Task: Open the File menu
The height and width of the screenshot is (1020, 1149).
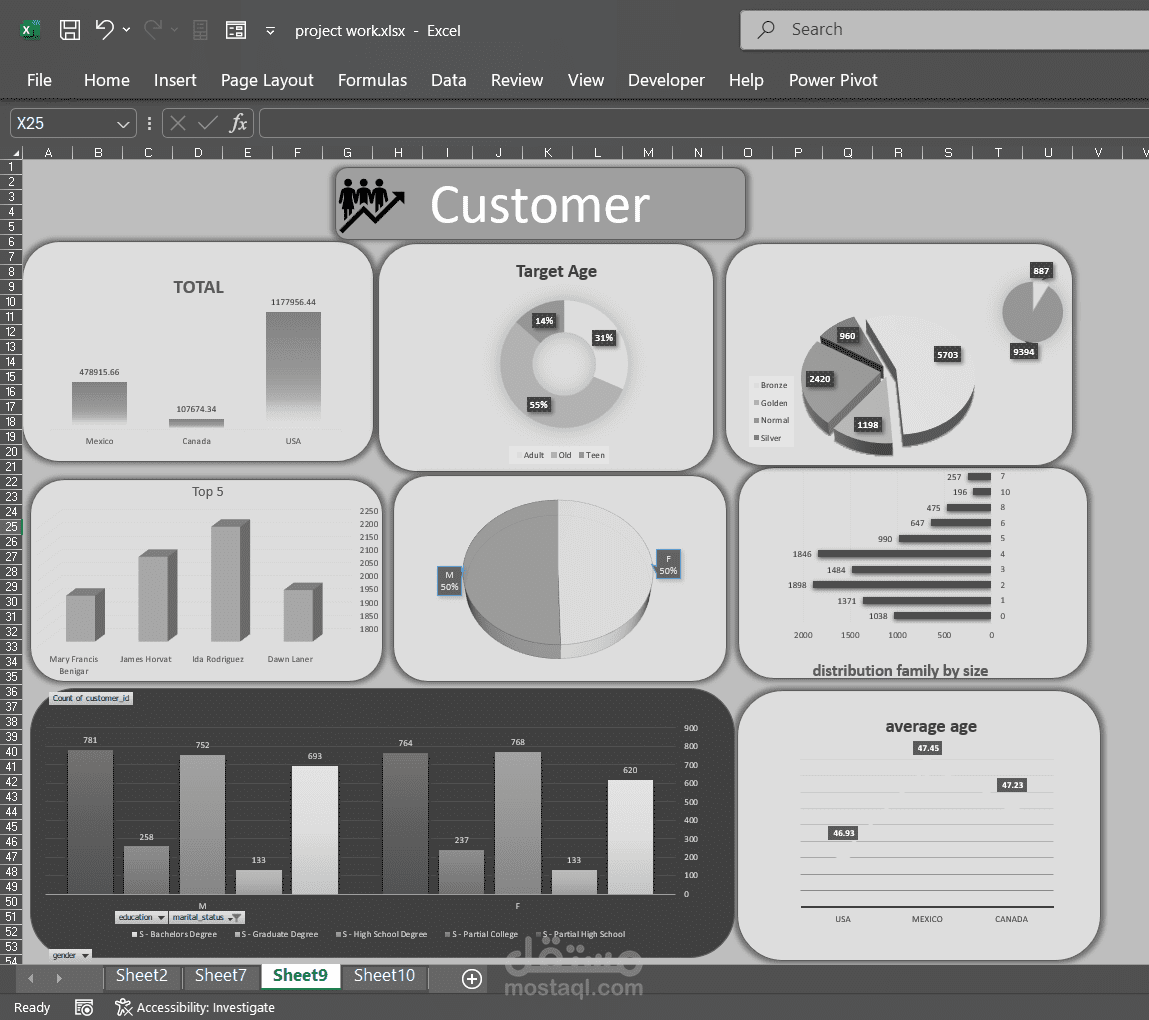Action: click(39, 80)
